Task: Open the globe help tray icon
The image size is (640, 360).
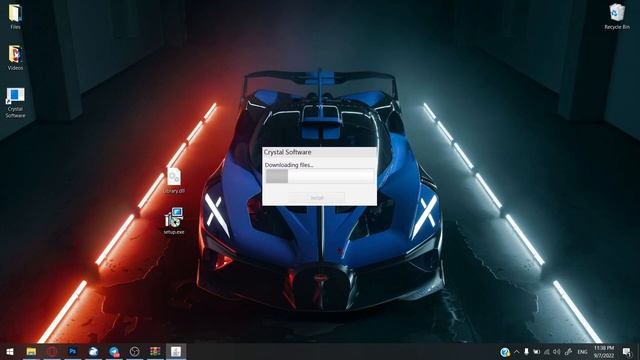Action: [505, 352]
